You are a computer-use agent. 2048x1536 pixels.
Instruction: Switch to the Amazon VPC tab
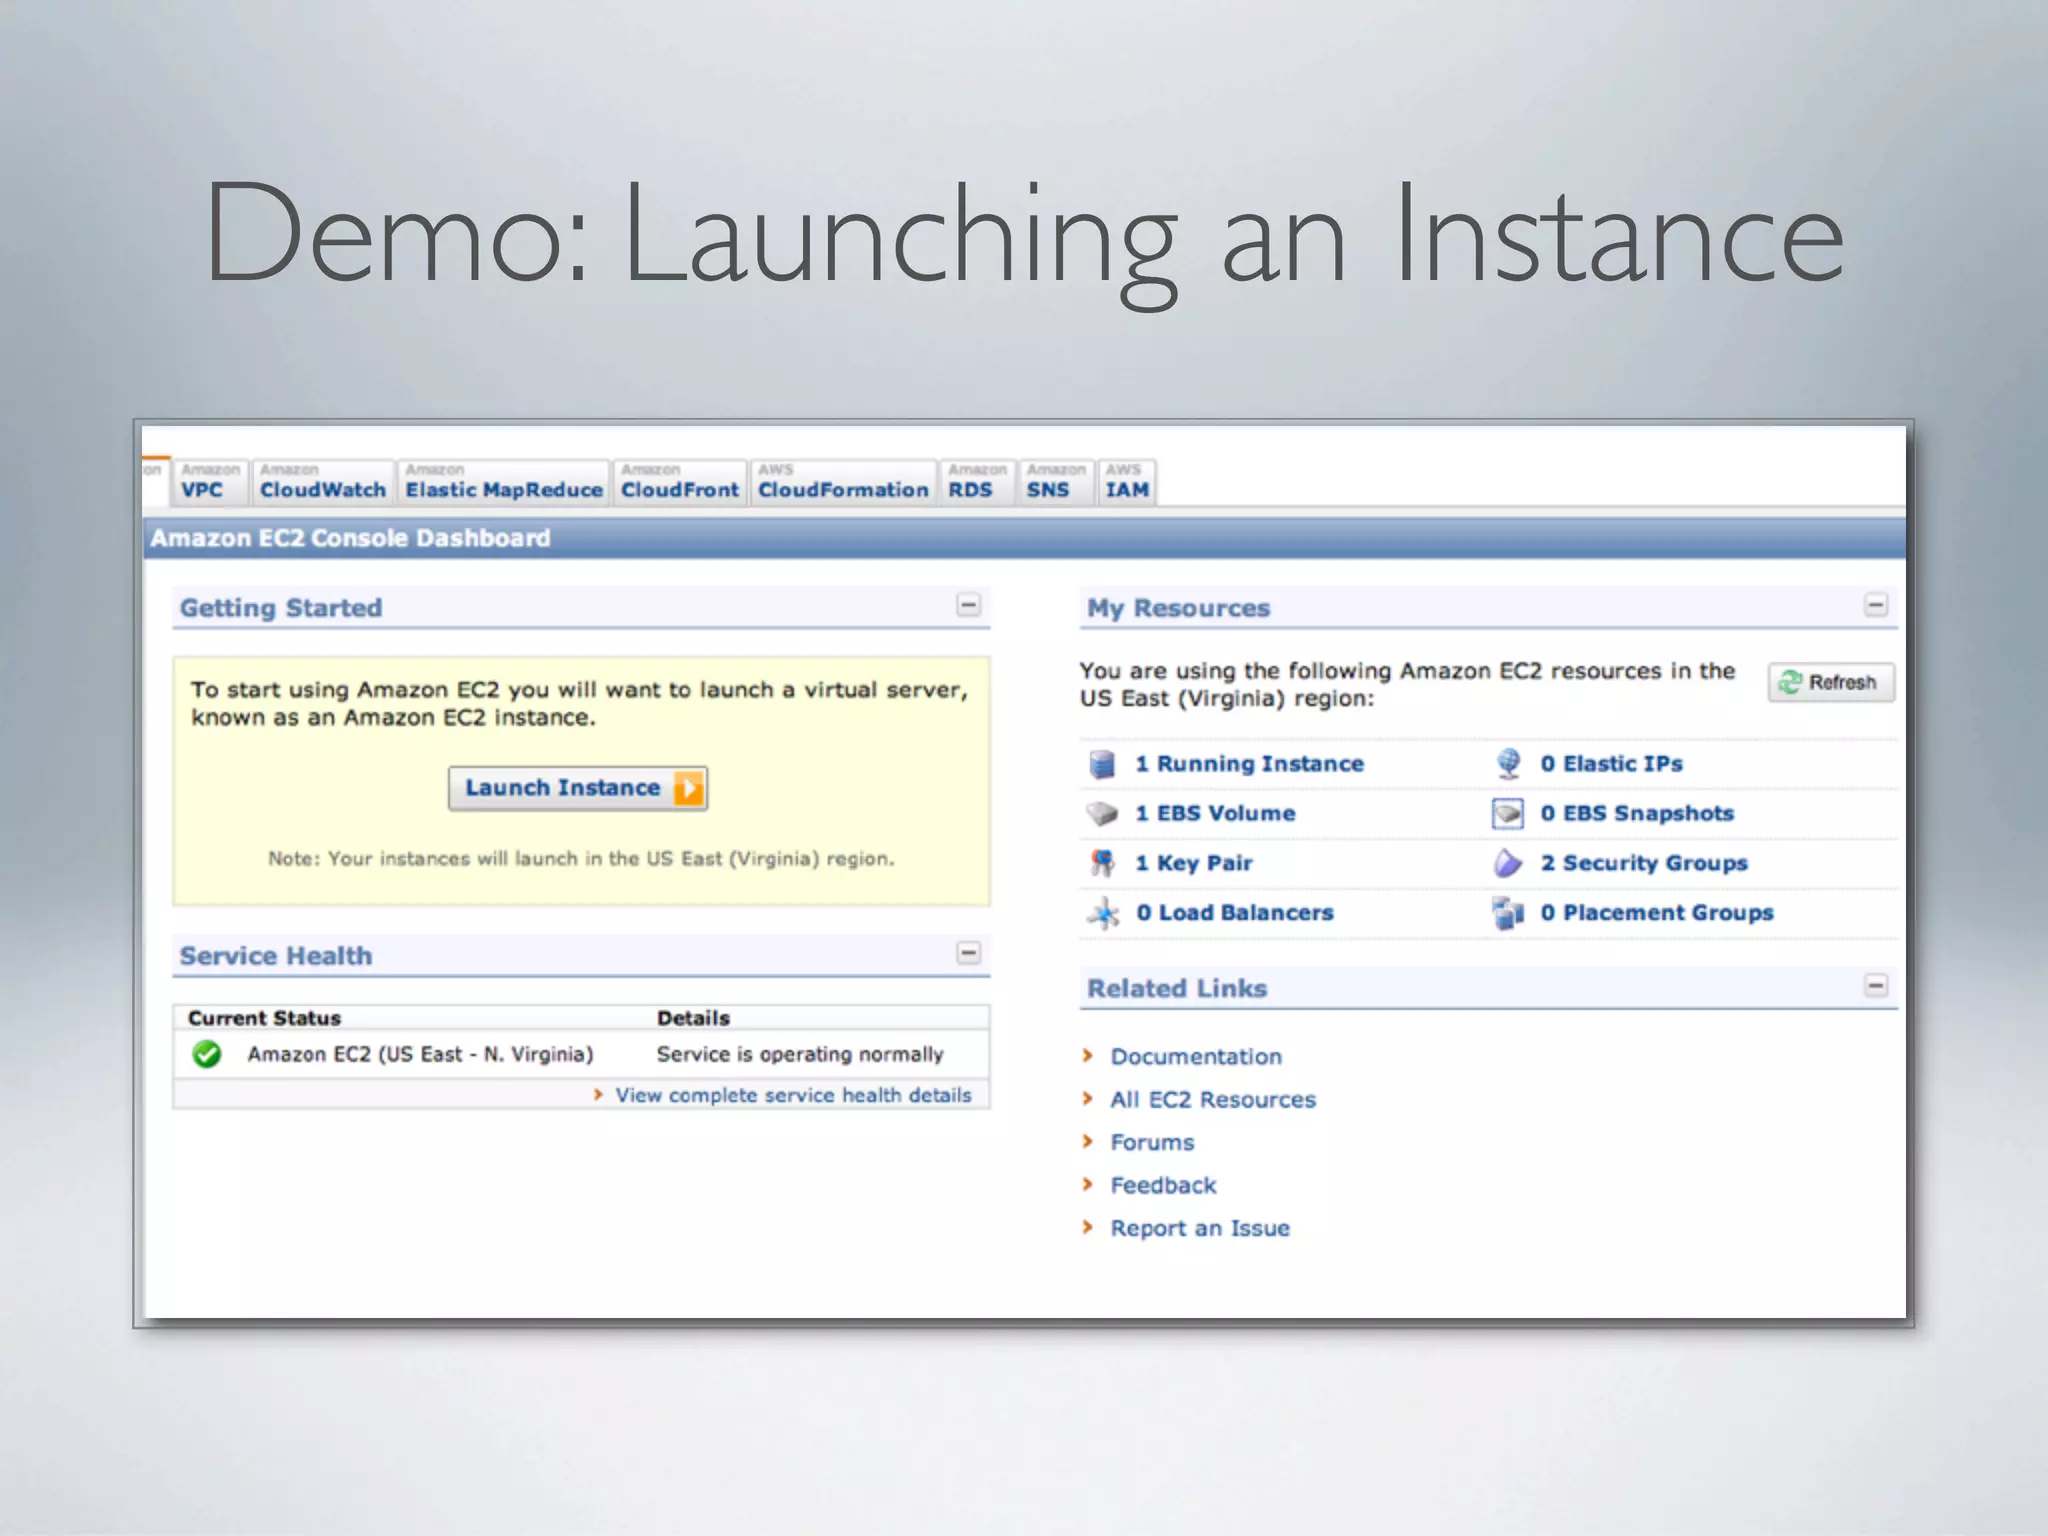coord(210,482)
